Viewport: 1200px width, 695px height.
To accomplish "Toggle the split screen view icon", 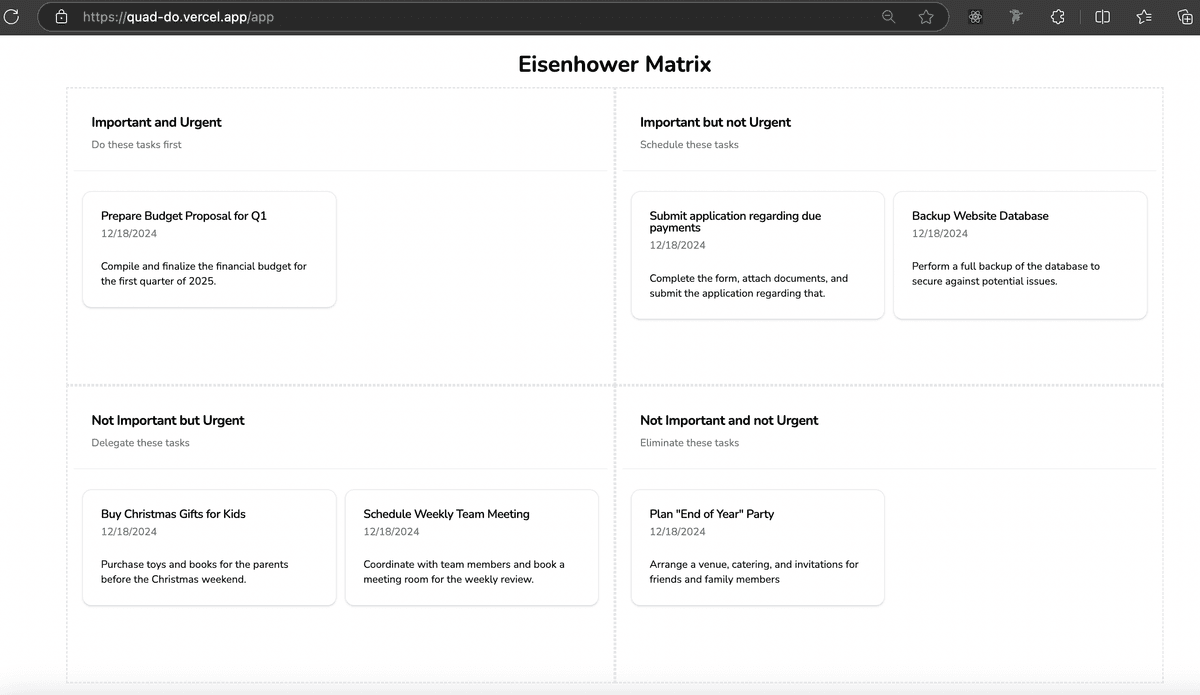I will [x=1102, y=17].
